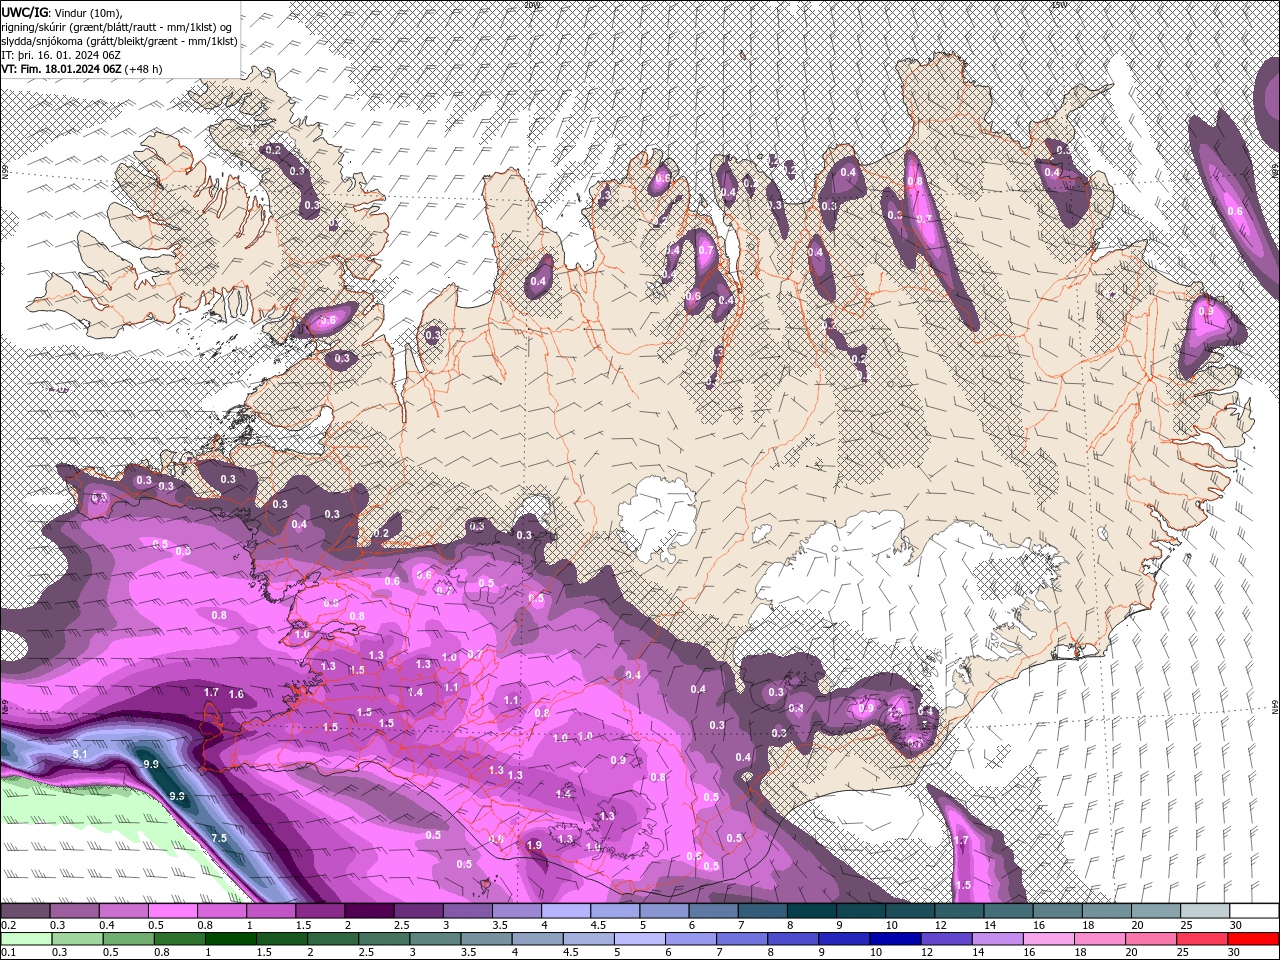Select deep blue lower swatch starting at 10

[896, 939]
